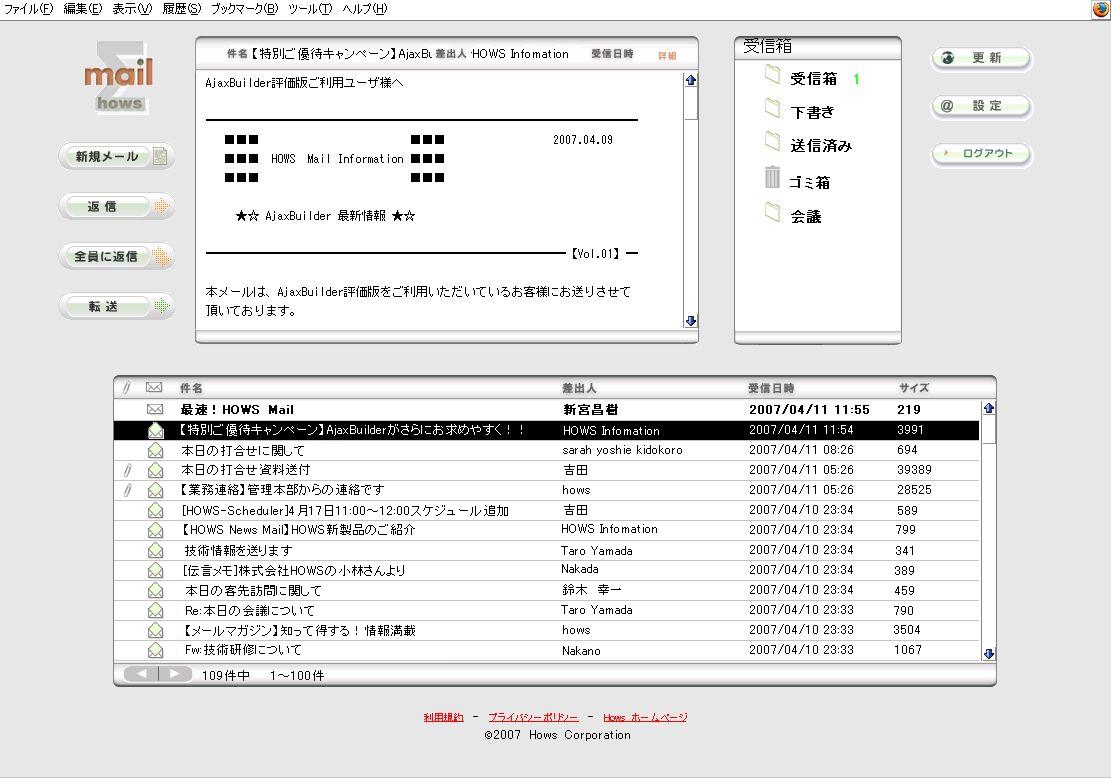The width and height of the screenshot is (1111, 778).
Task: Sort by the attachment paperclip column header
Action: 127,388
